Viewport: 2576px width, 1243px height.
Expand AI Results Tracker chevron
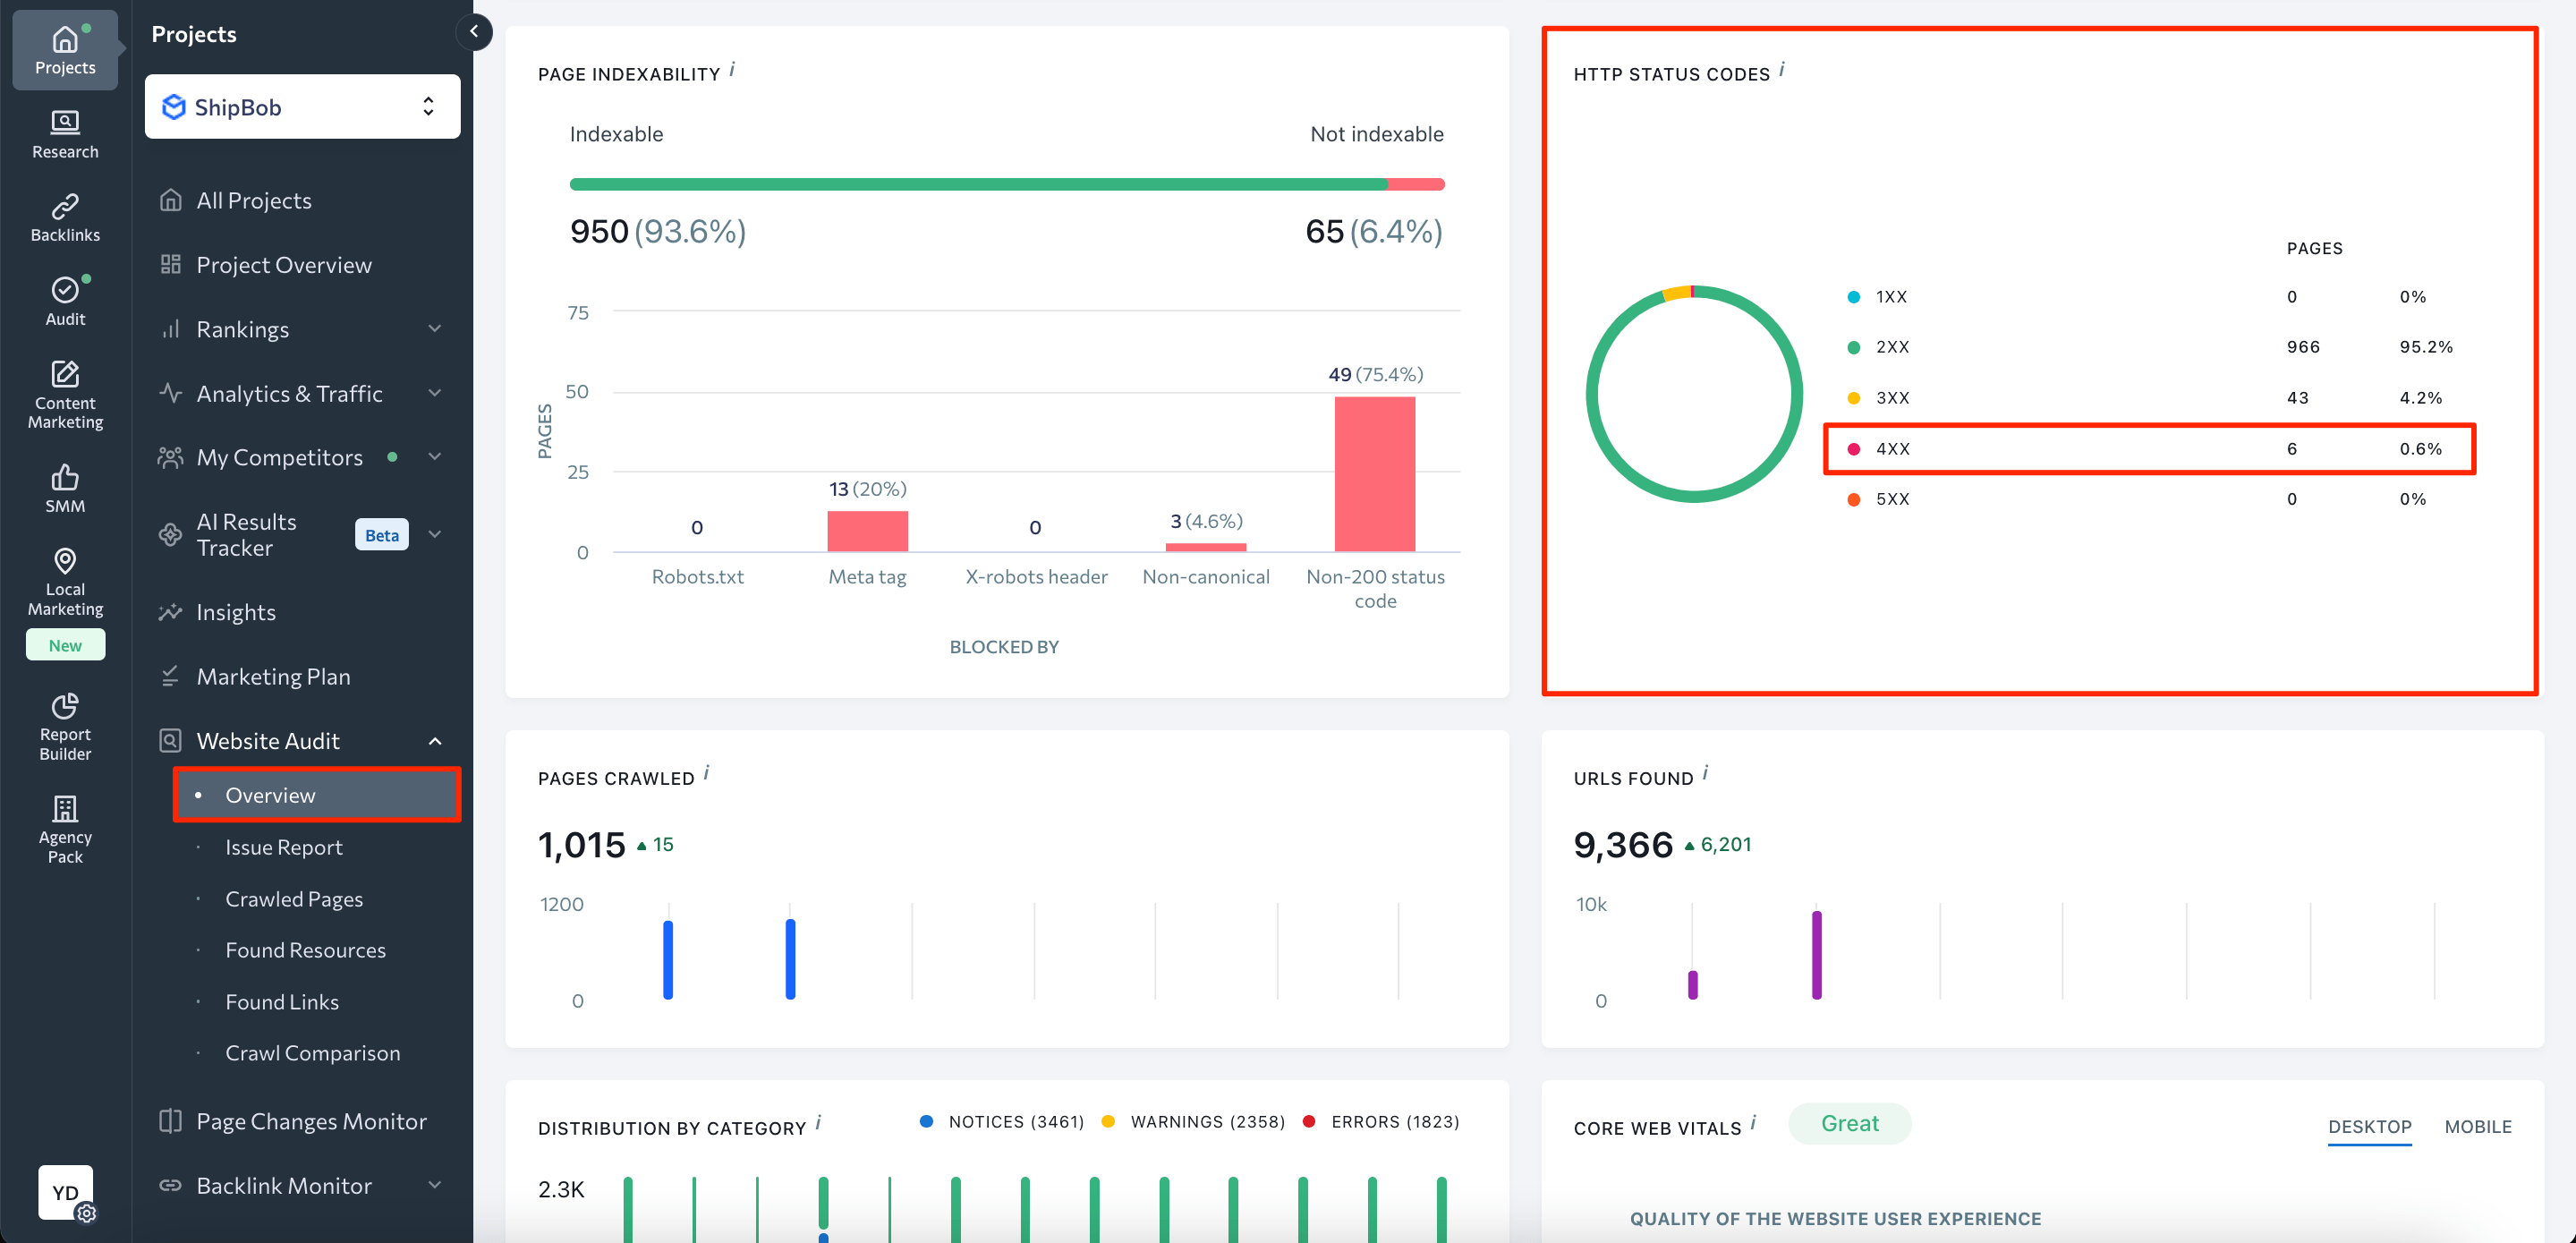tap(435, 535)
